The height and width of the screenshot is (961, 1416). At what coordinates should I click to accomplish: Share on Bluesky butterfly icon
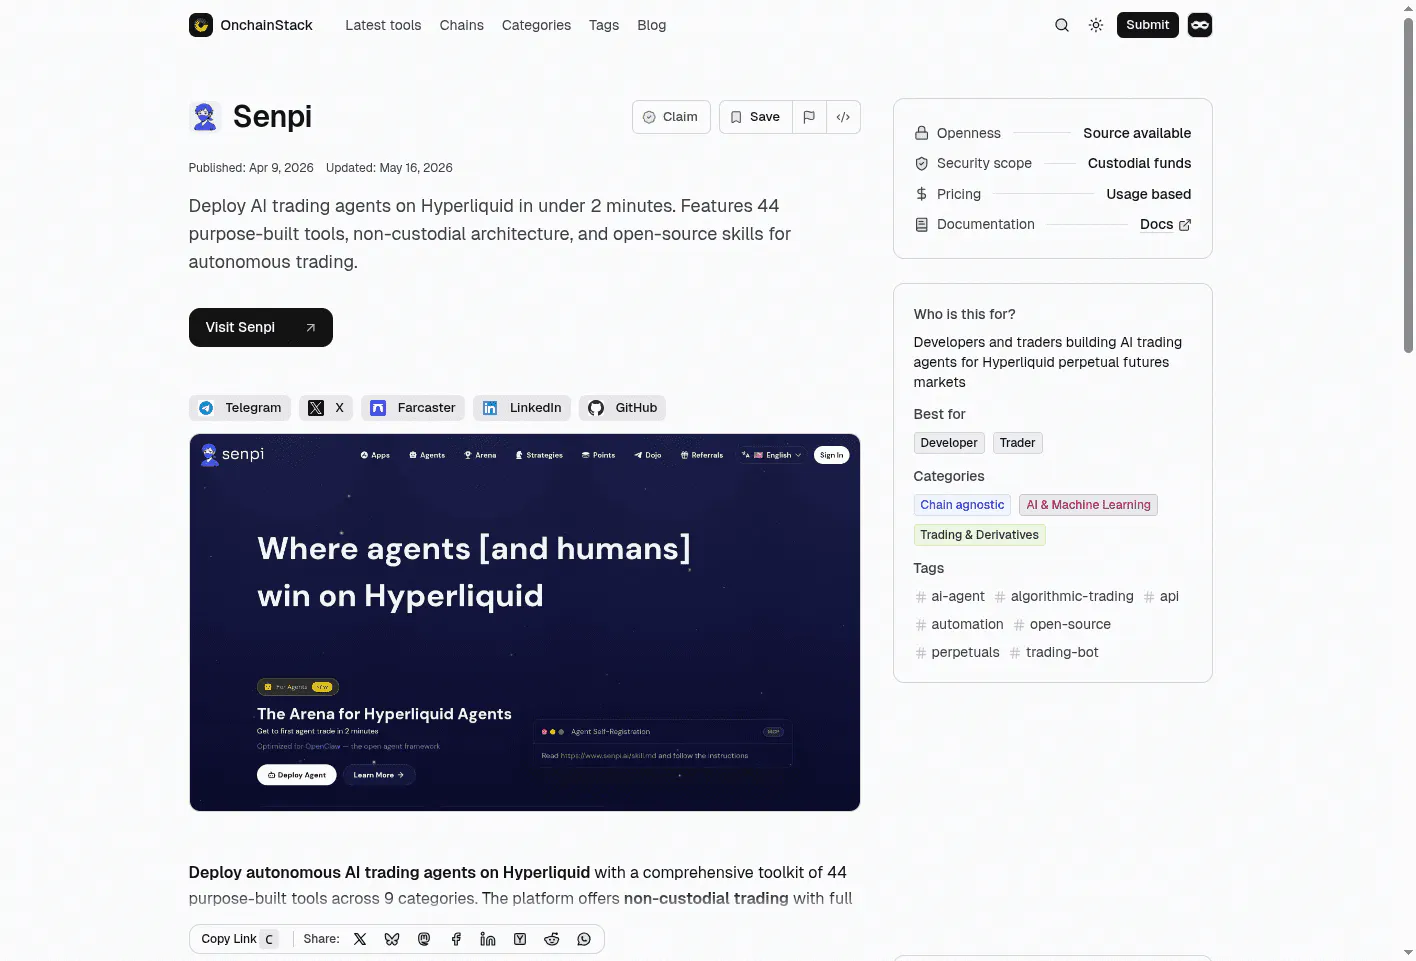tap(392, 939)
